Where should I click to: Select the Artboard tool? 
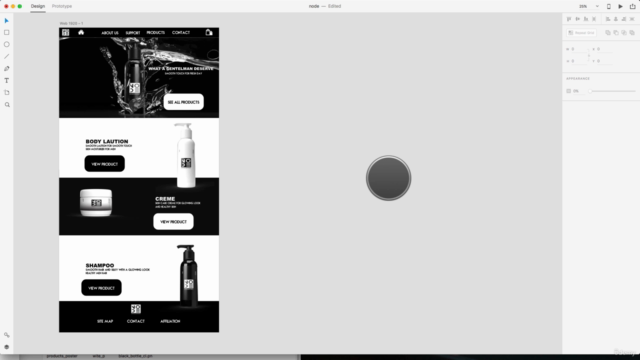click(7, 93)
